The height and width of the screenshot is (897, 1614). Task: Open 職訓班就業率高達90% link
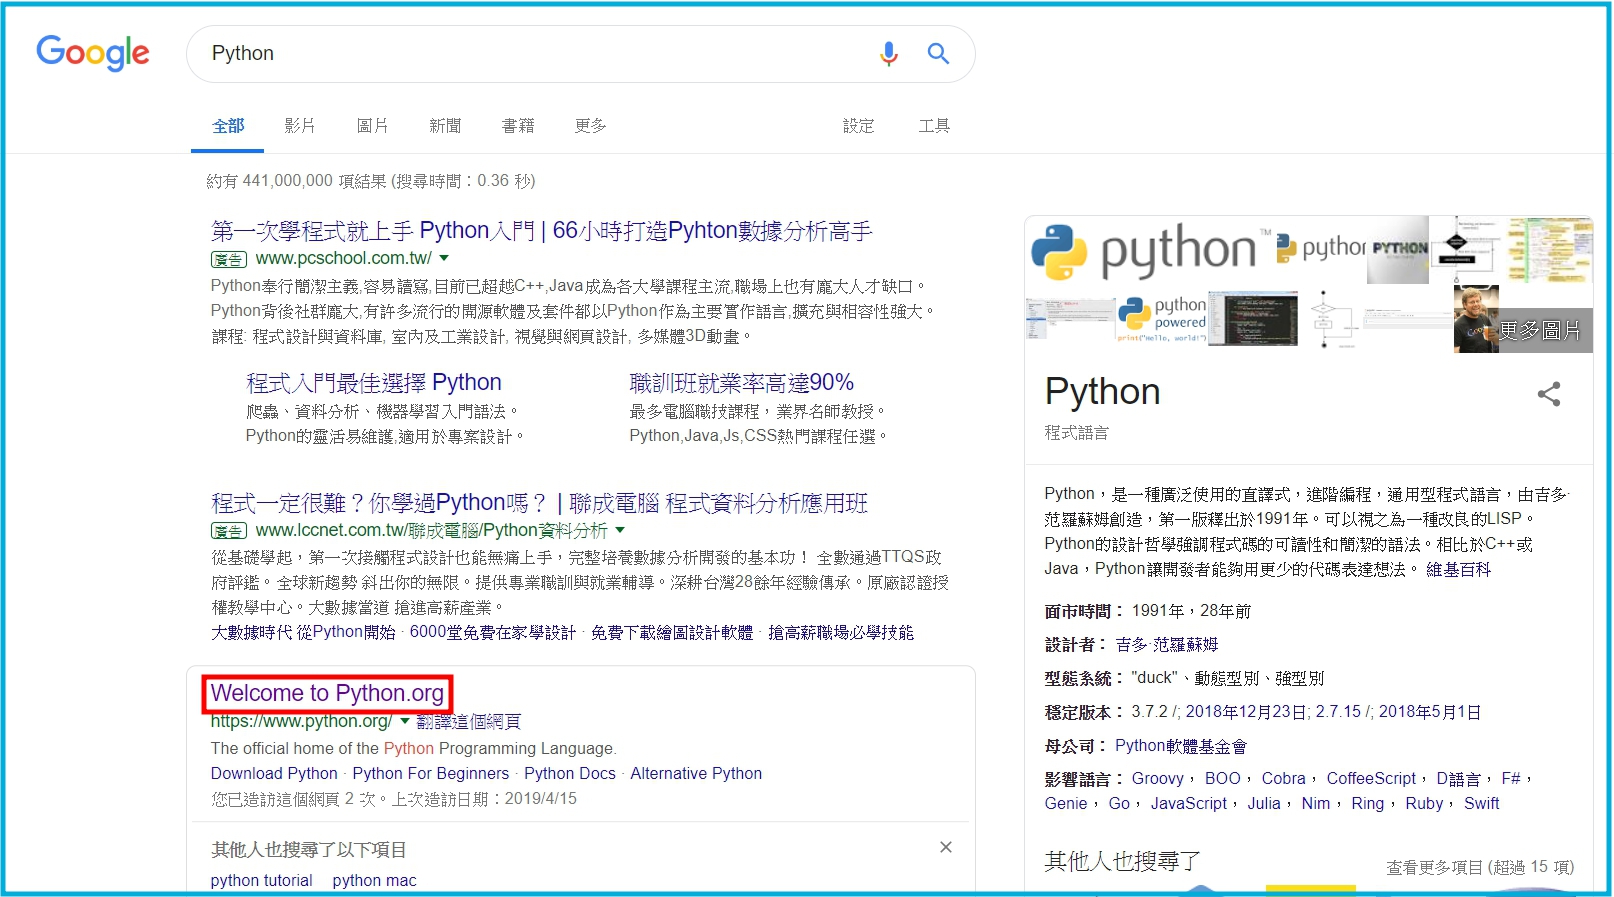741,382
